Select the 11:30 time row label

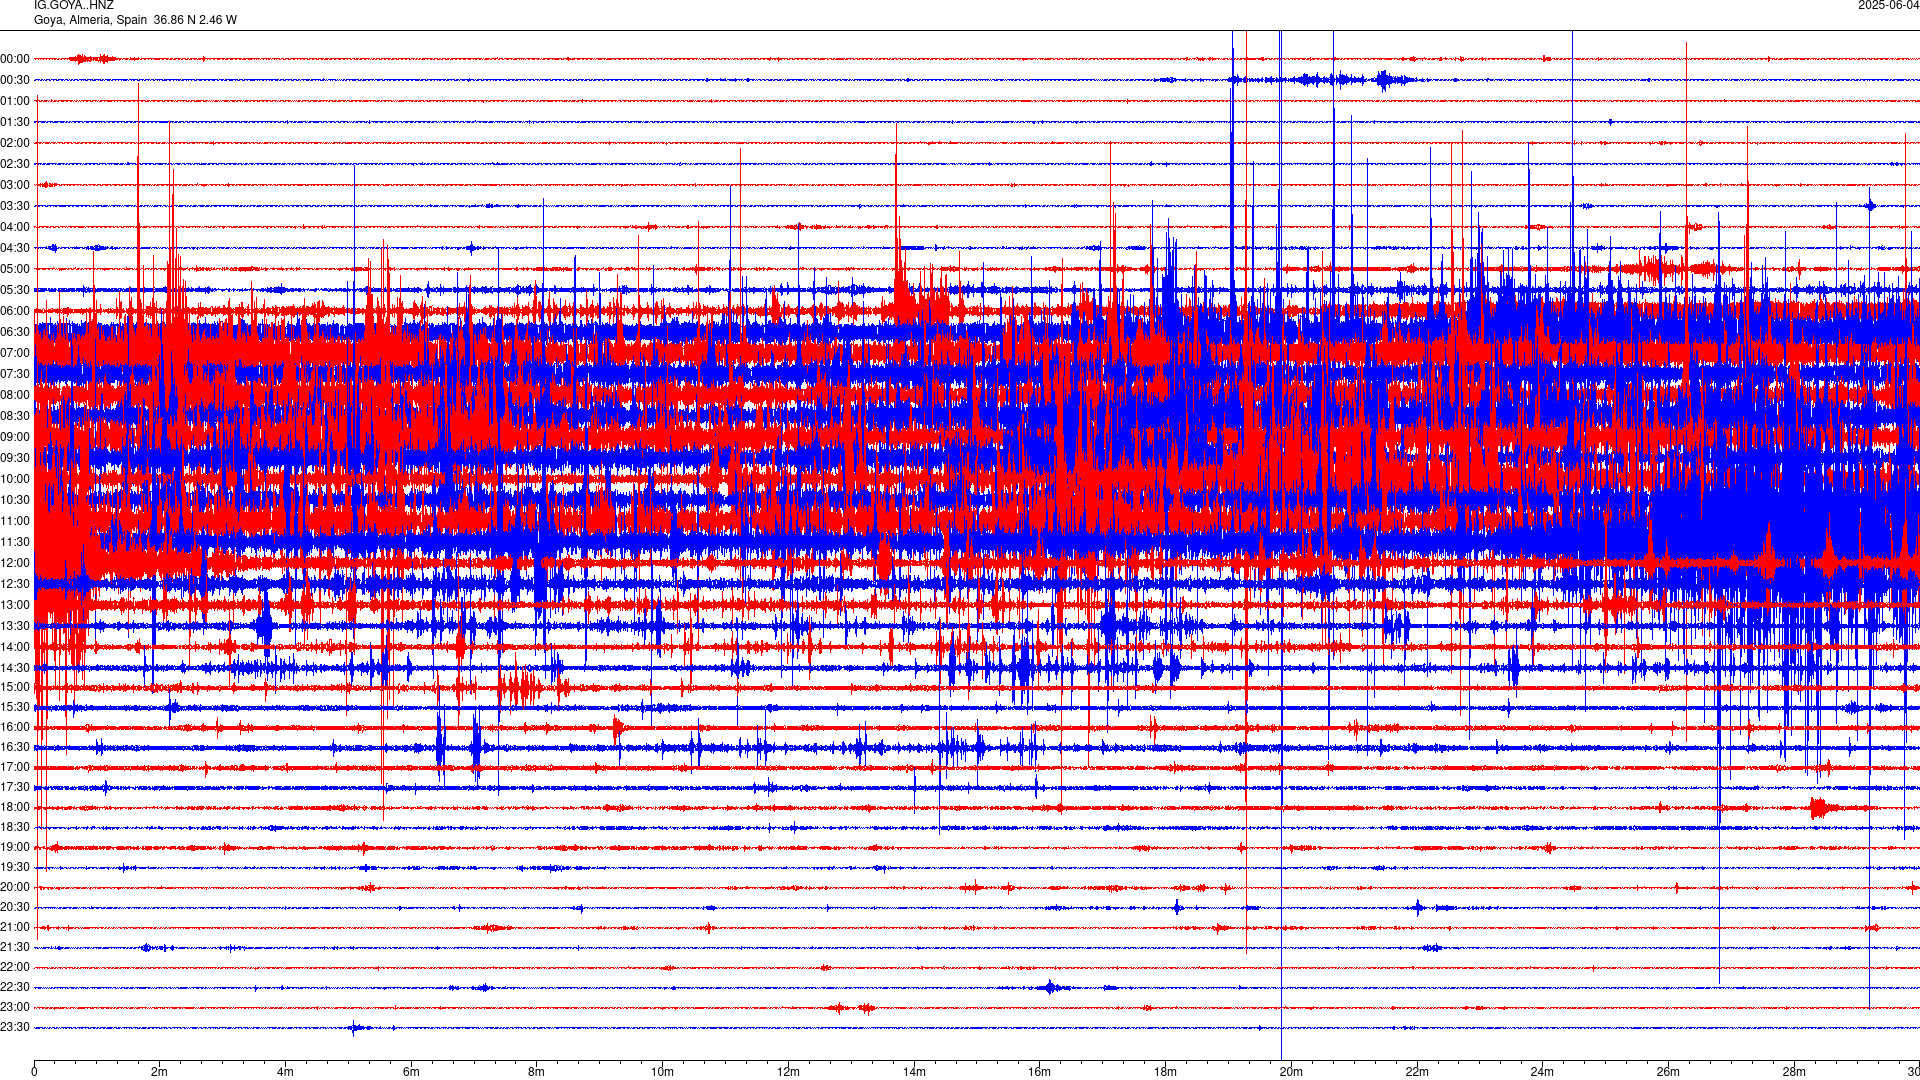point(15,542)
